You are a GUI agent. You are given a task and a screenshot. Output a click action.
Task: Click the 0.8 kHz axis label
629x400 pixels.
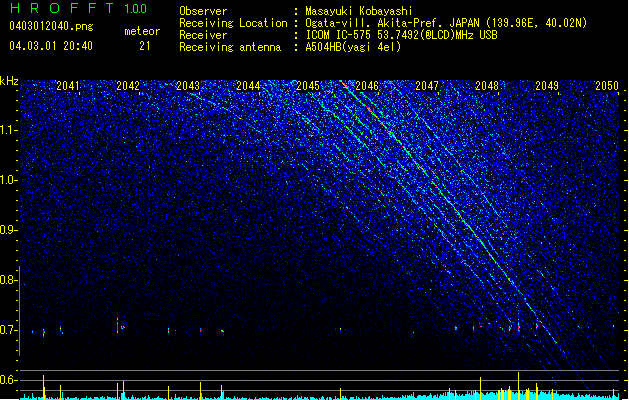coord(8,280)
